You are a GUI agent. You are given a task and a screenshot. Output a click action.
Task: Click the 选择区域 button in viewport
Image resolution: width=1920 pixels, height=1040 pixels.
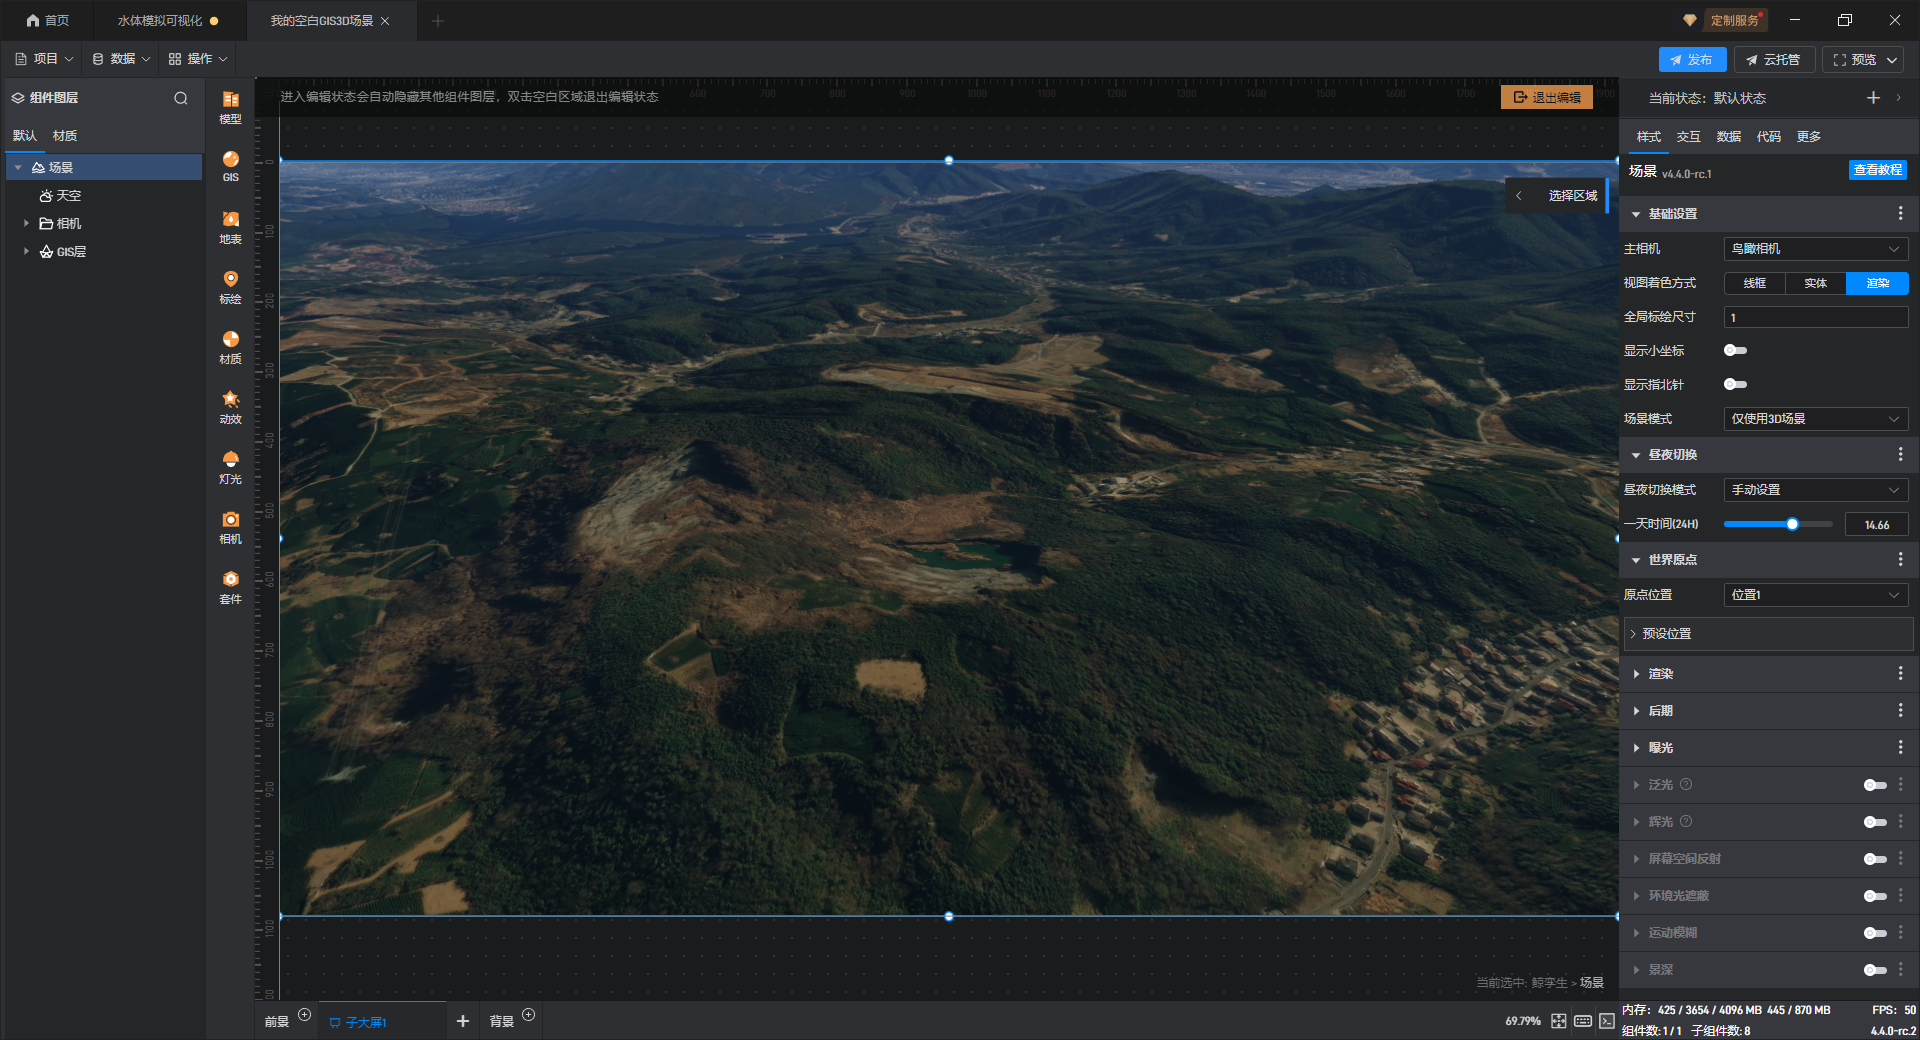pyautogui.click(x=1573, y=196)
